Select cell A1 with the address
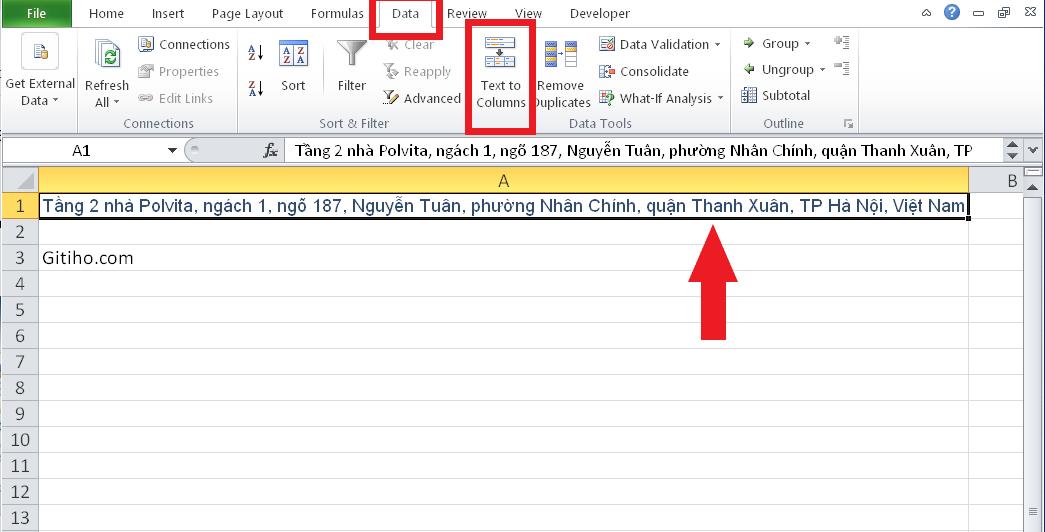 point(503,206)
